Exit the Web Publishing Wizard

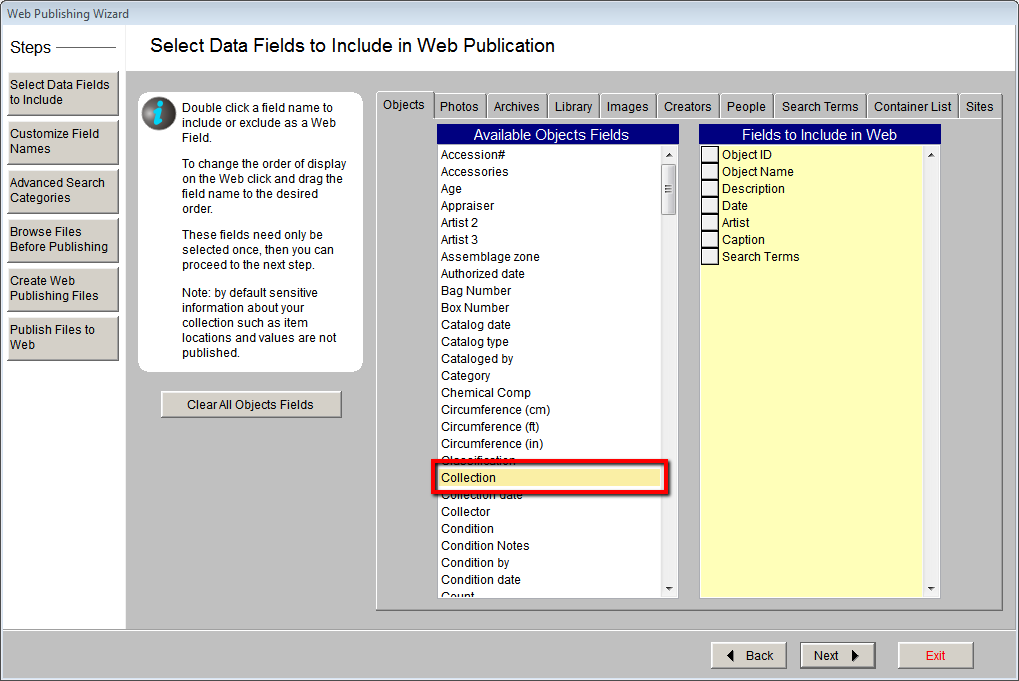pyautogui.click(x=935, y=656)
